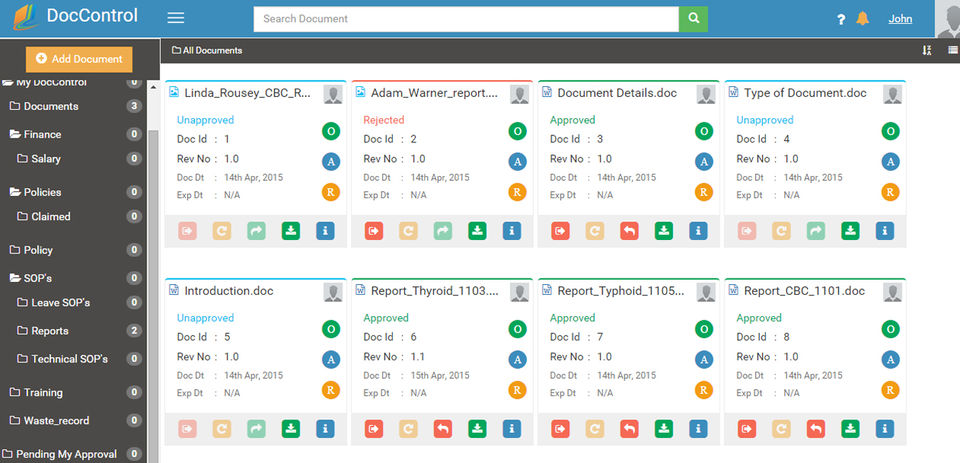This screenshot has width=960, height=463.
Task: Open the Salary folder
Action: click(x=39, y=159)
